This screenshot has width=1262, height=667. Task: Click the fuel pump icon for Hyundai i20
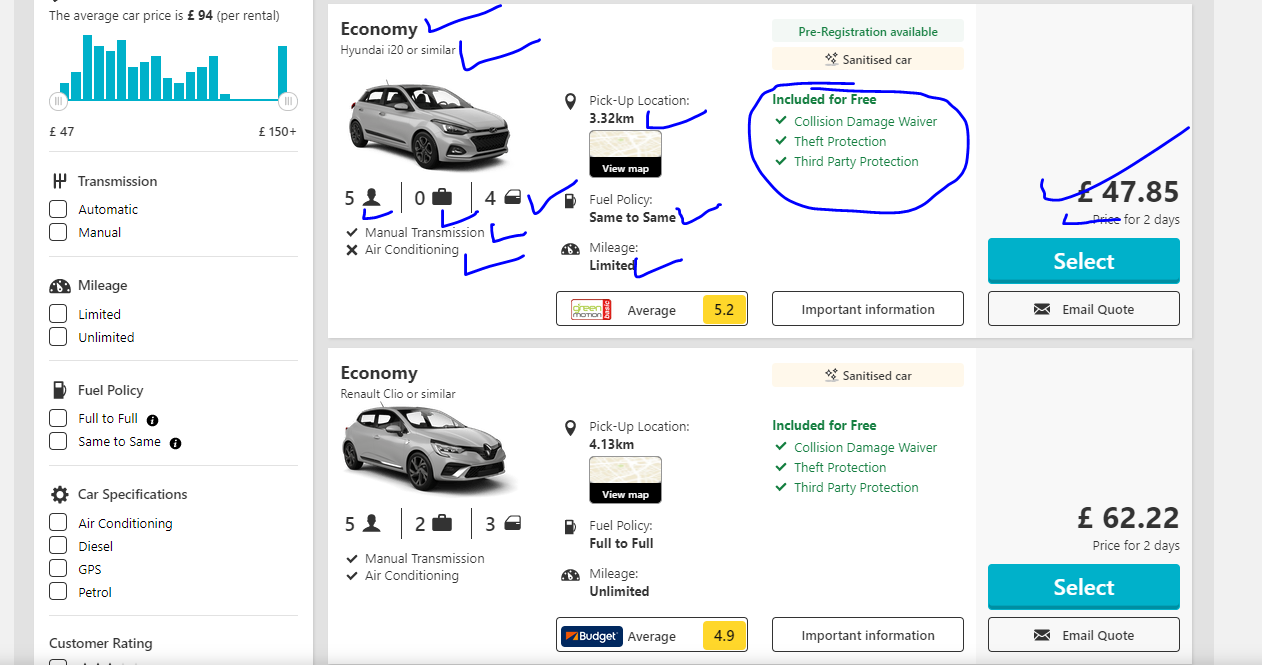coord(570,201)
